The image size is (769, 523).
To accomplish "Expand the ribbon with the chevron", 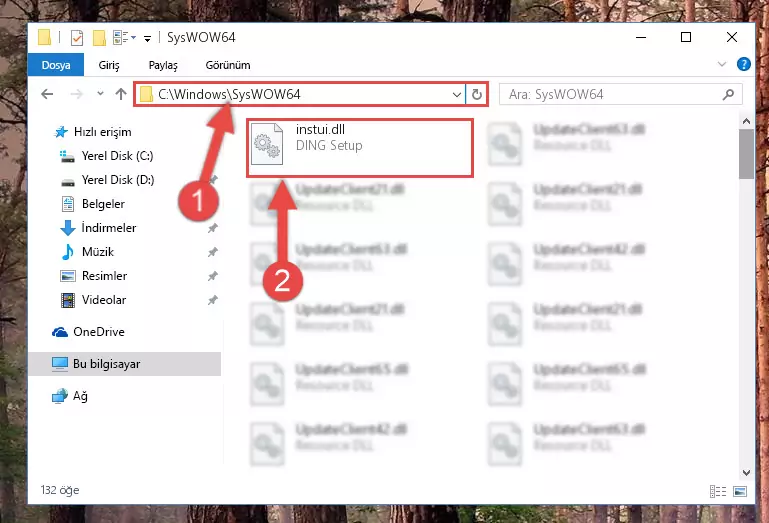I will click(721, 64).
